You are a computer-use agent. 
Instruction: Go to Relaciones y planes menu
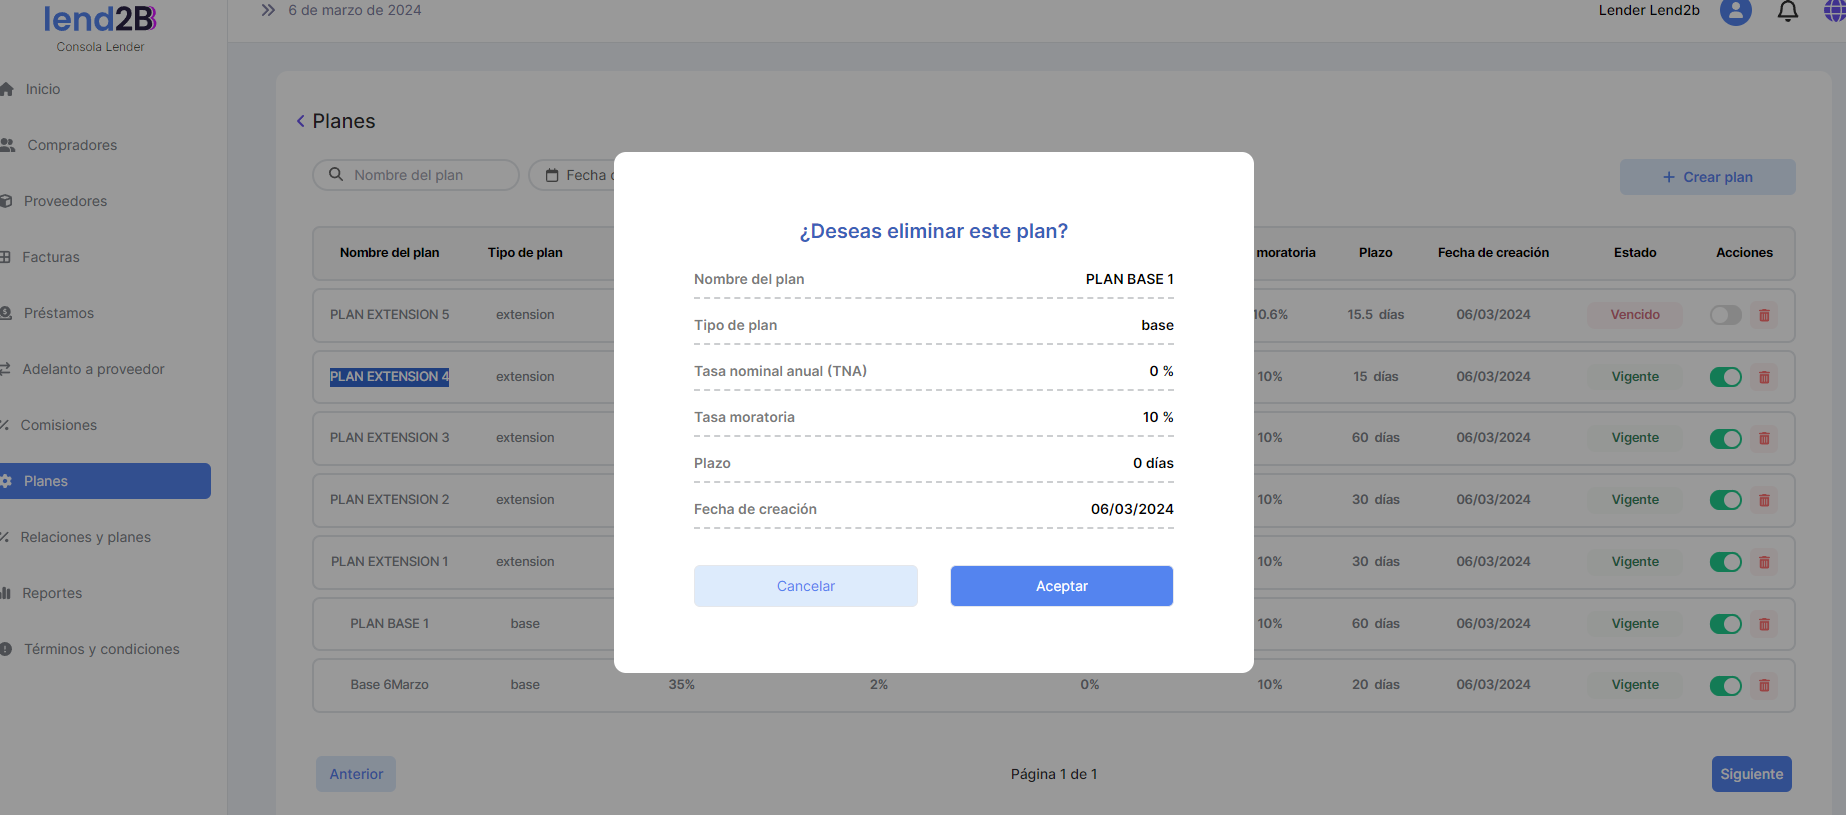[x=85, y=537]
